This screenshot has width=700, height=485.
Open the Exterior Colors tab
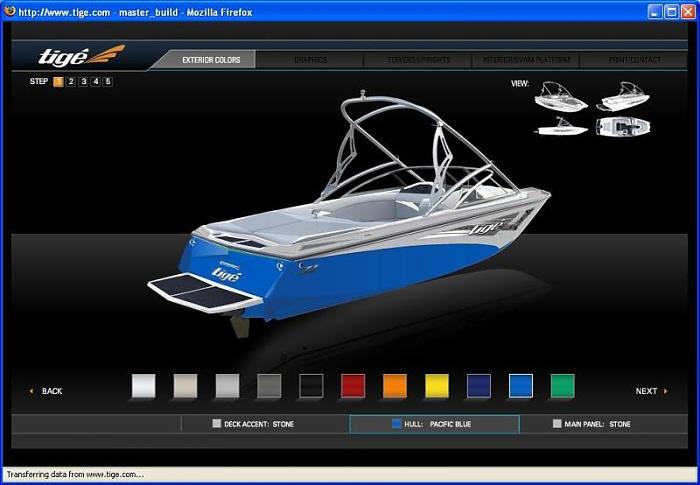[211, 60]
